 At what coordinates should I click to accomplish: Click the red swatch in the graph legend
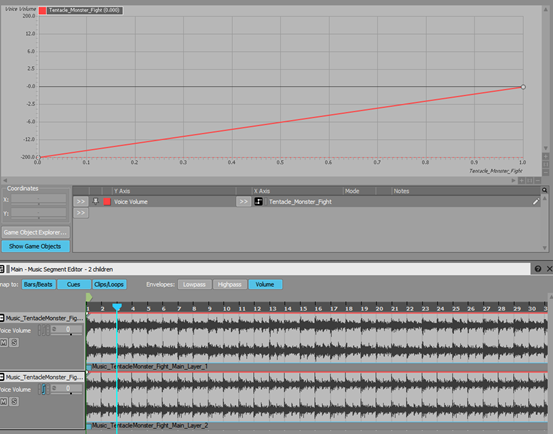click(x=42, y=10)
